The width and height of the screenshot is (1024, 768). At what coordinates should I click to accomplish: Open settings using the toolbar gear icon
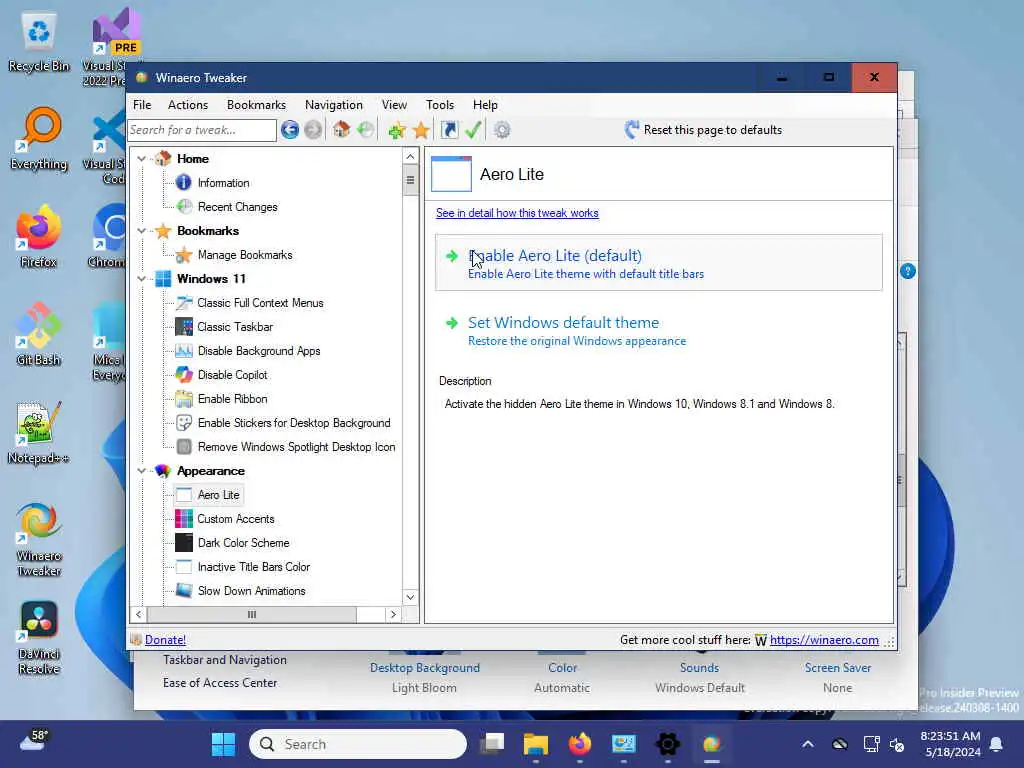[502, 130]
